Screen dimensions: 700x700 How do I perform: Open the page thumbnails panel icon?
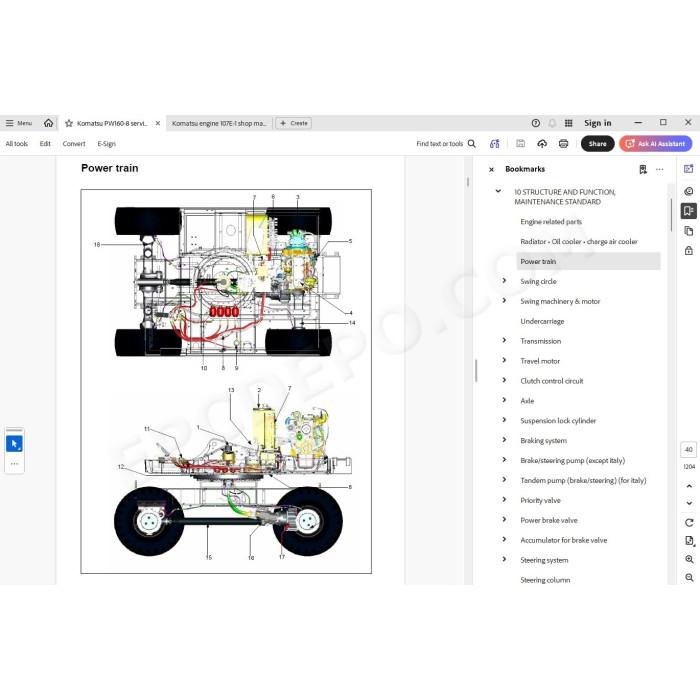click(688, 231)
